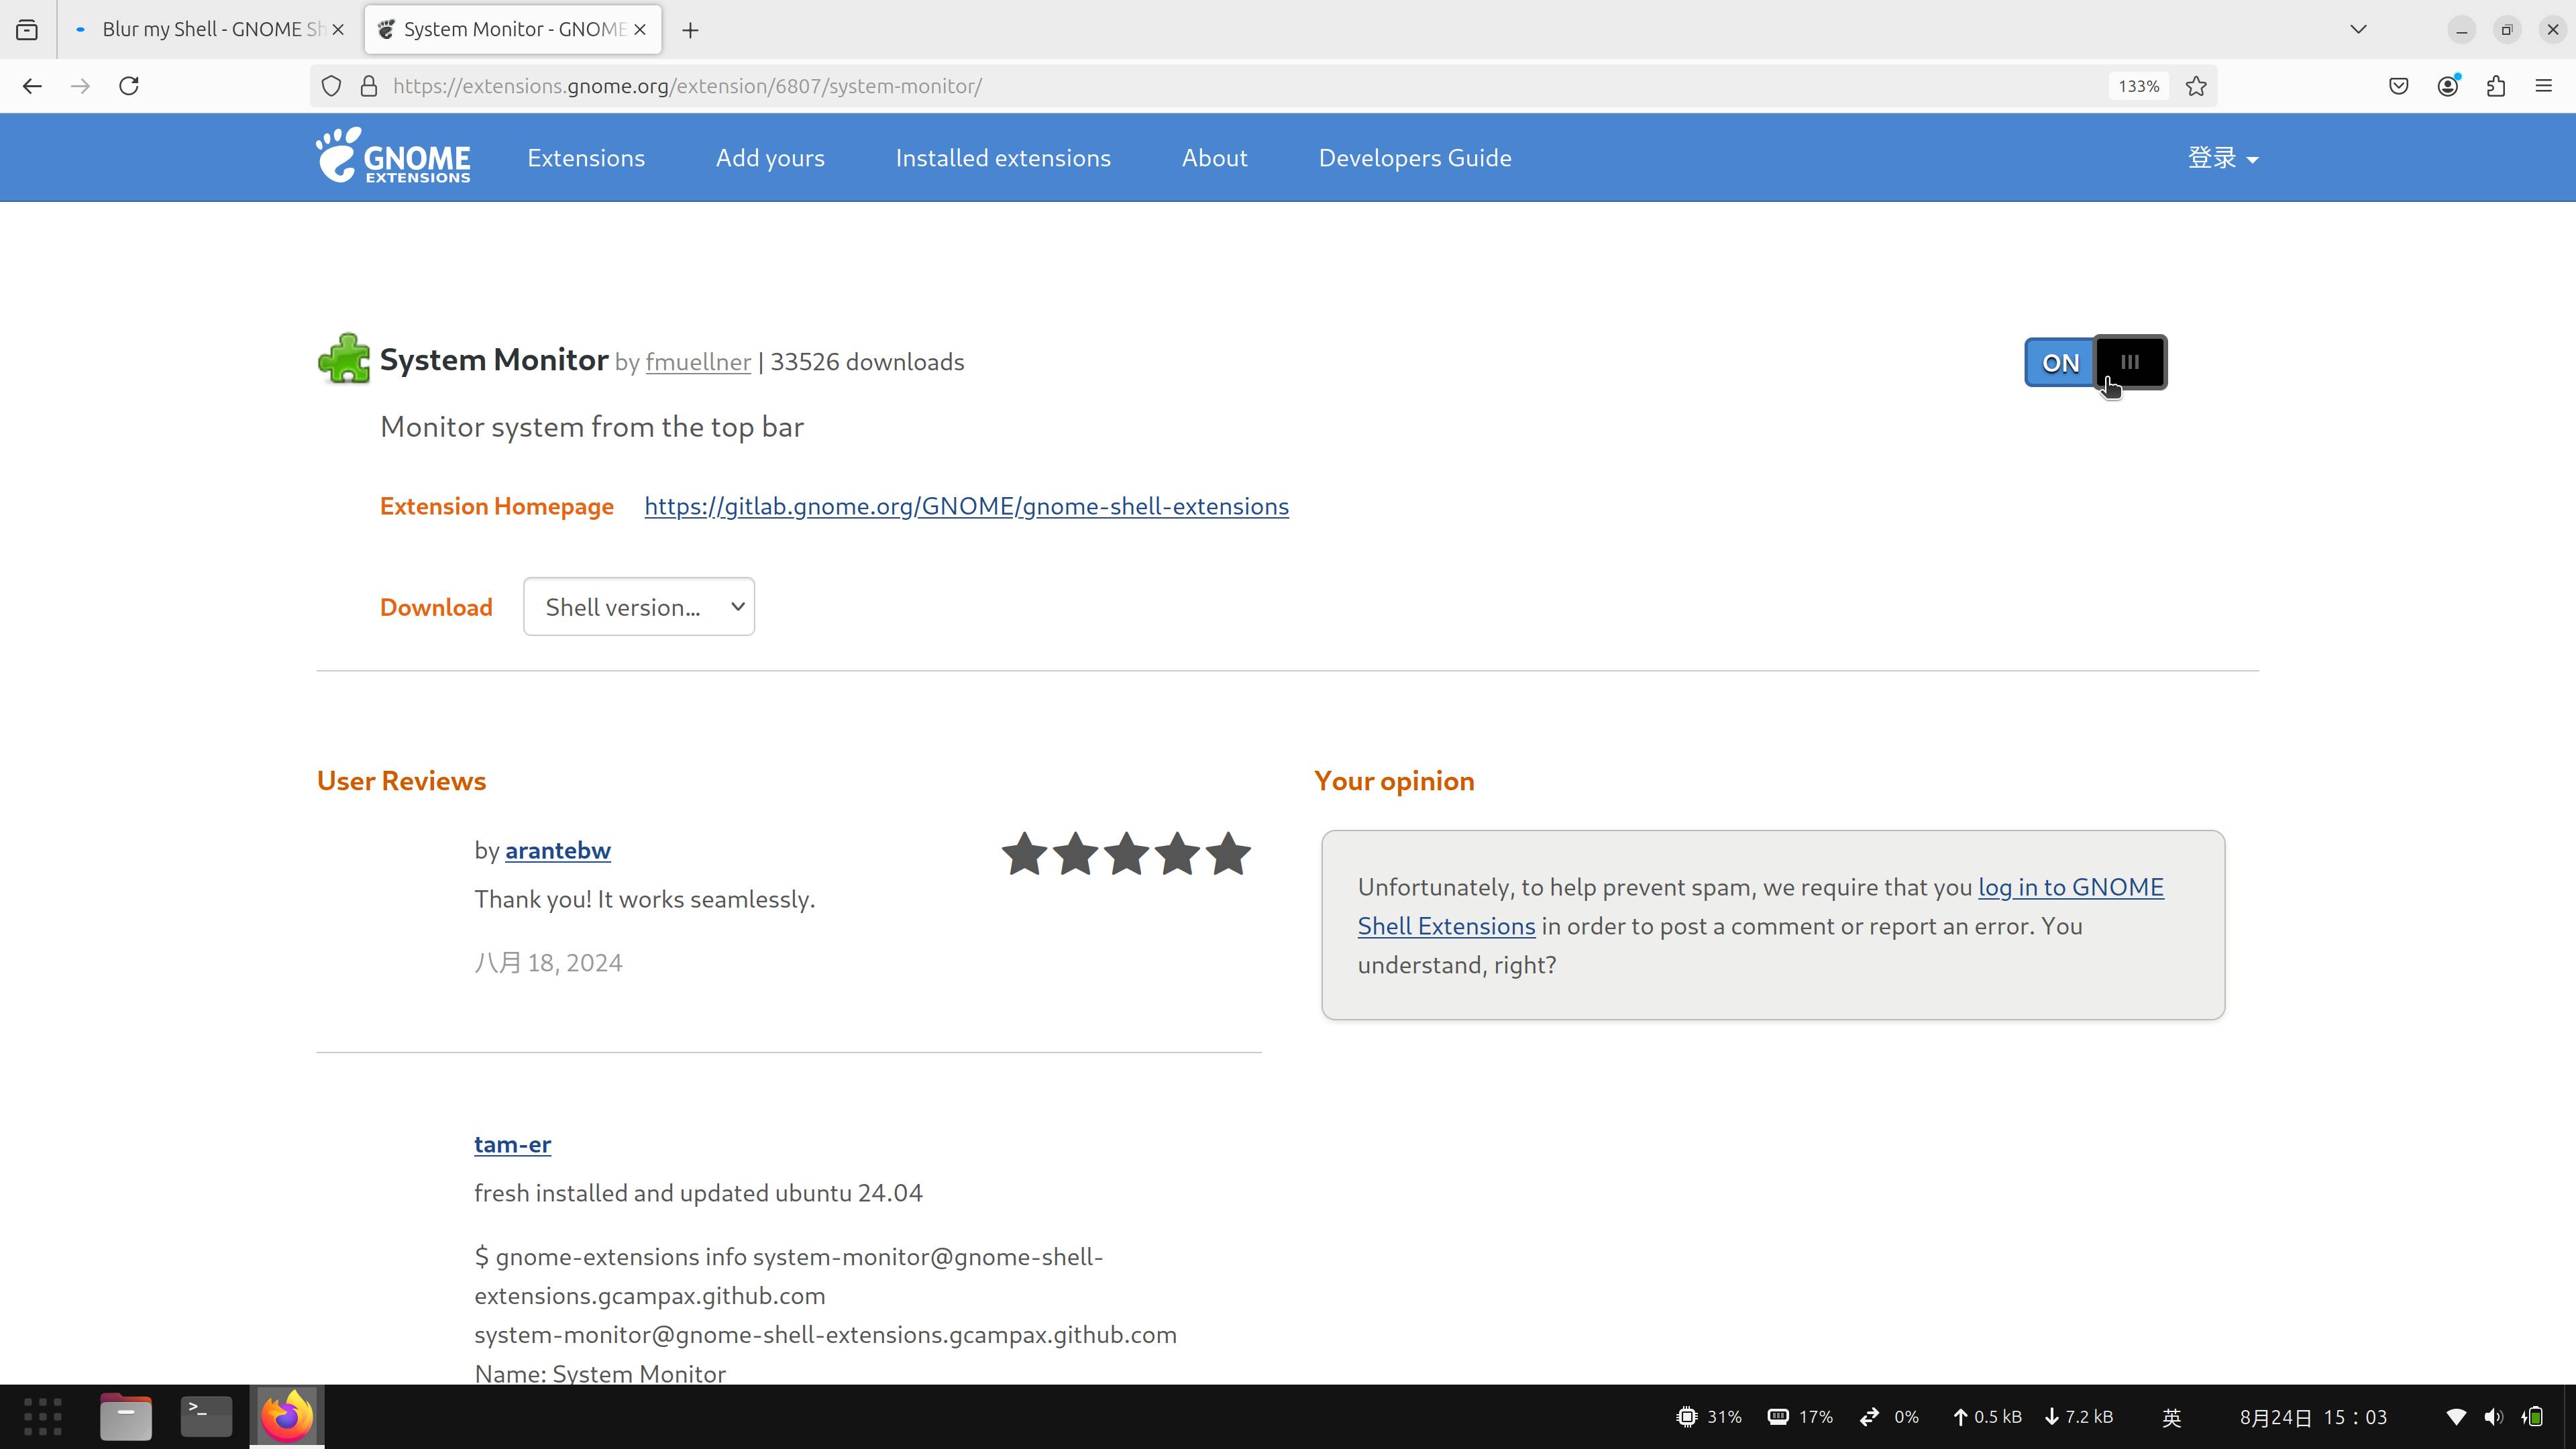Image resolution: width=2576 pixels, height=1449 pixels.
Task: Open a new tab with plus button
Action: click(690, 30)
